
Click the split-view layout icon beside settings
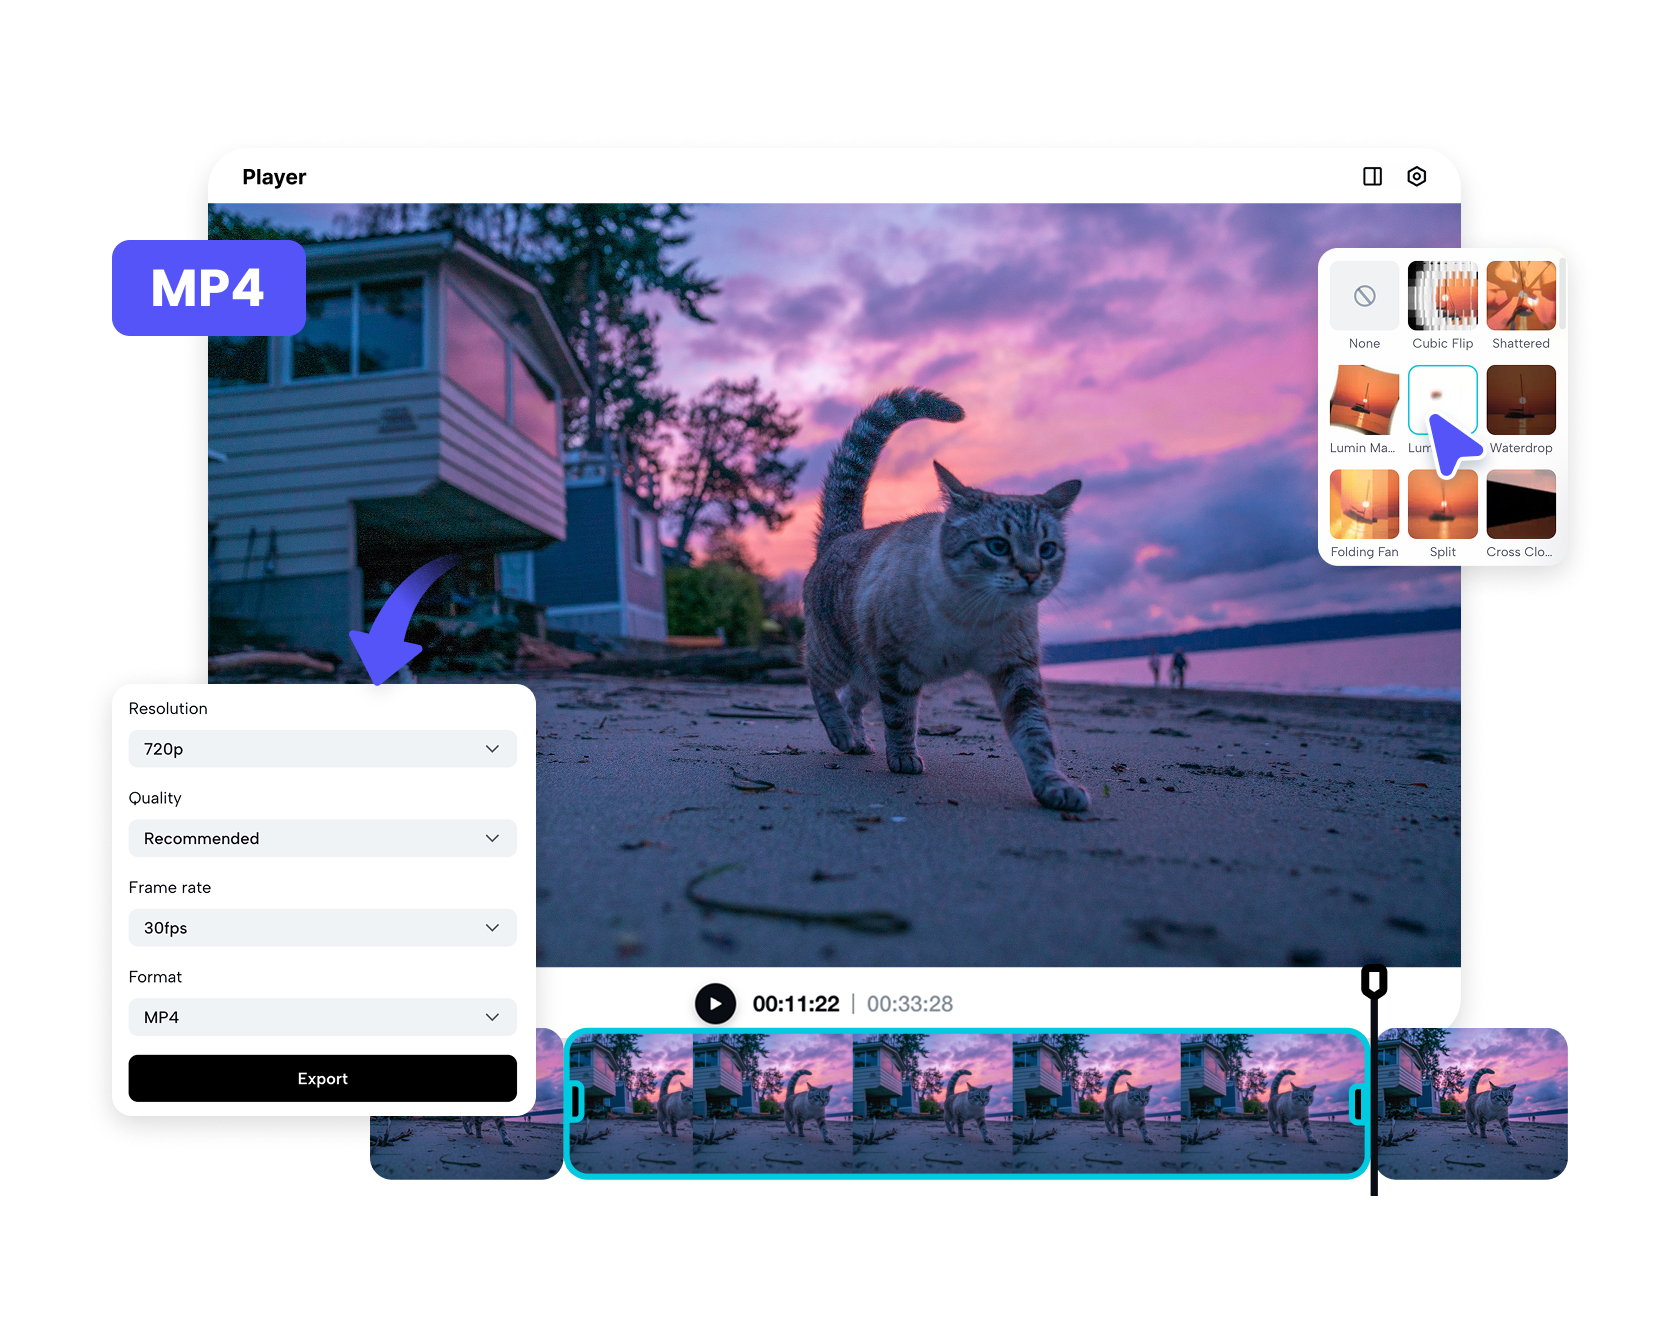point(1371,176)
